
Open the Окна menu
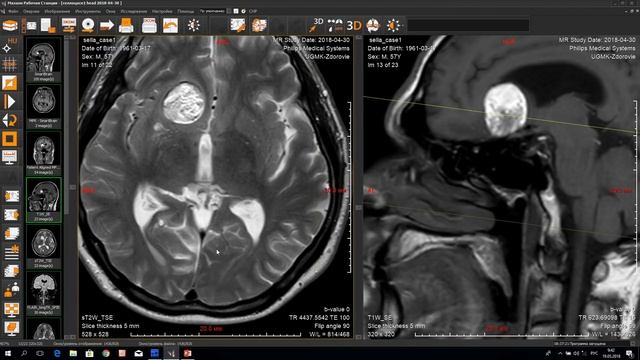coord(111,11)
